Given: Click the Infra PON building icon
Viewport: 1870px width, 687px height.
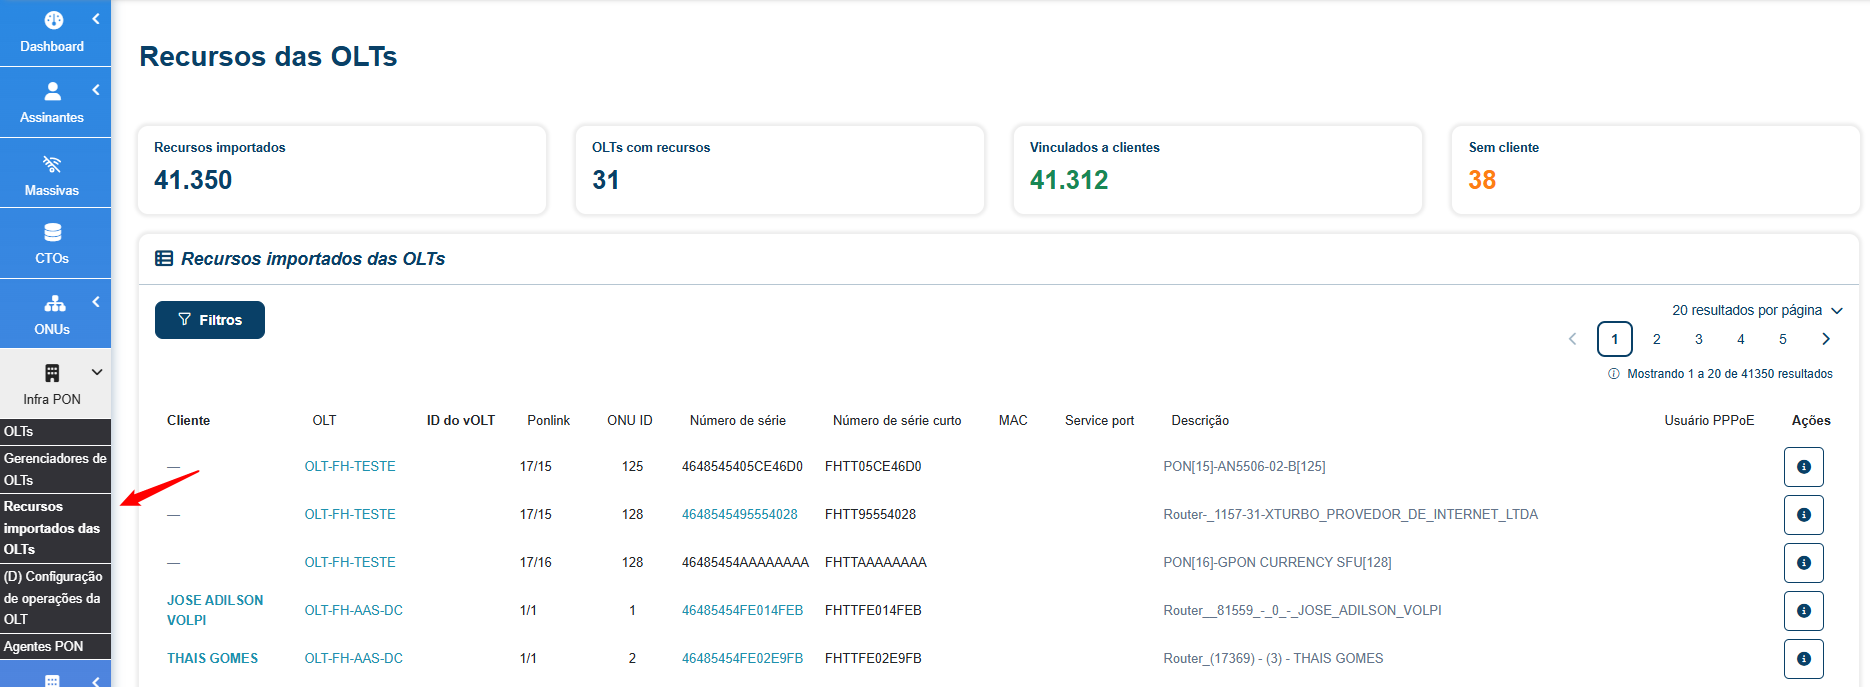Looking at the screenshot, I should [x=52, y=373].
